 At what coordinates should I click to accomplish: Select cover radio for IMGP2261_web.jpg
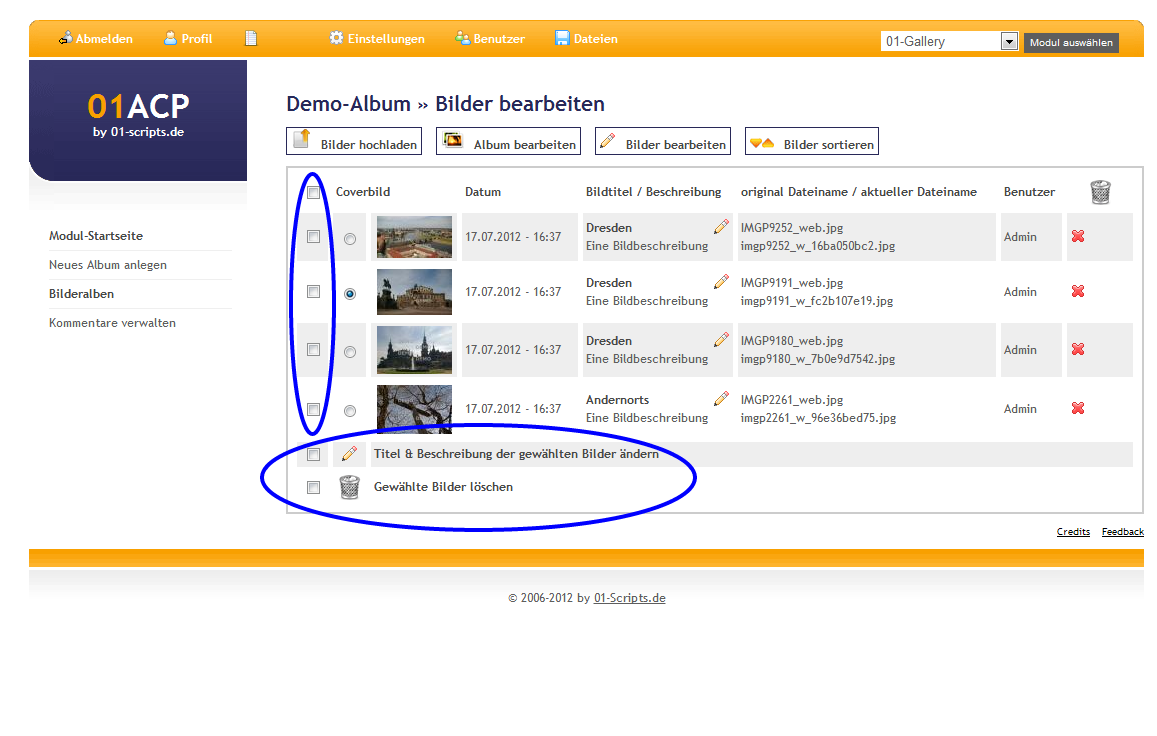[350, 411]
